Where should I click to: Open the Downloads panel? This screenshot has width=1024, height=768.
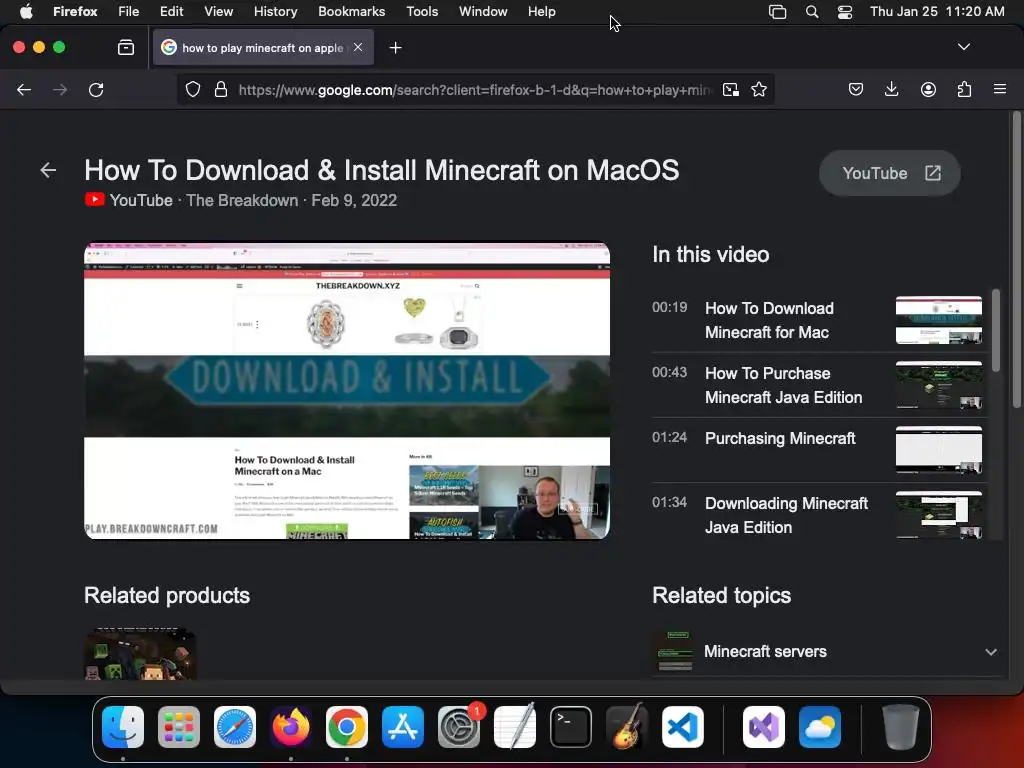click(x=891, y=89)
